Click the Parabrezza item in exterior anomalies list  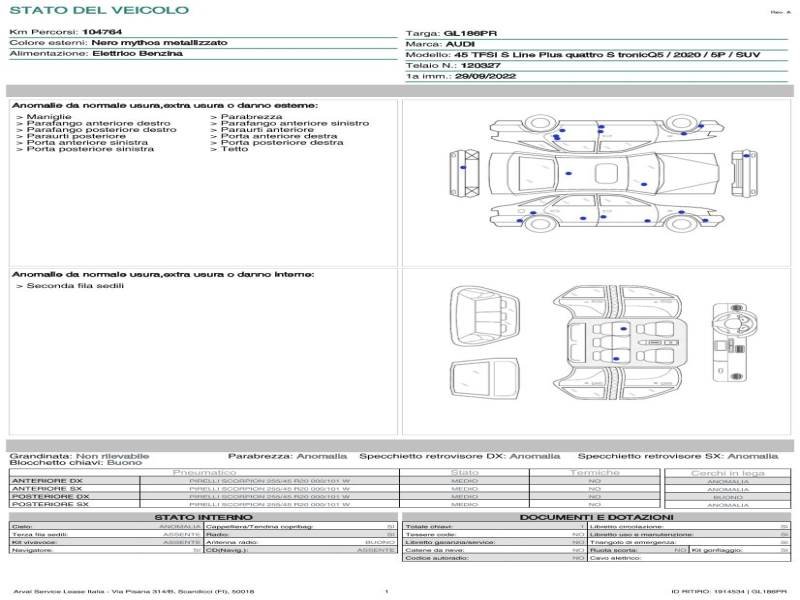tap(240, 117)
